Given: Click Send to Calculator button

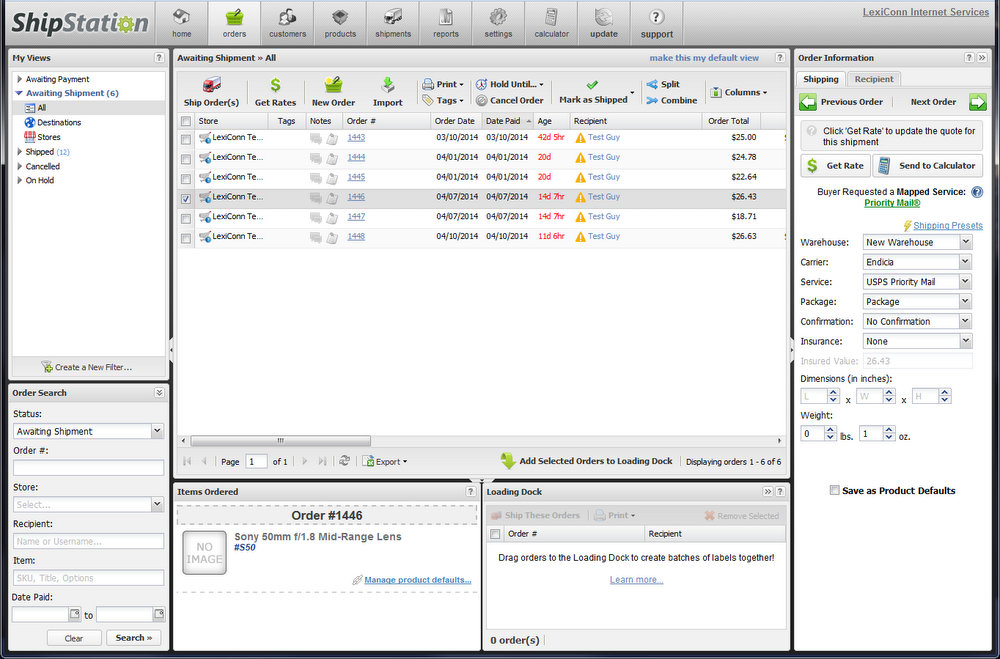Looking at the screenshot, I should coord(928,165).
